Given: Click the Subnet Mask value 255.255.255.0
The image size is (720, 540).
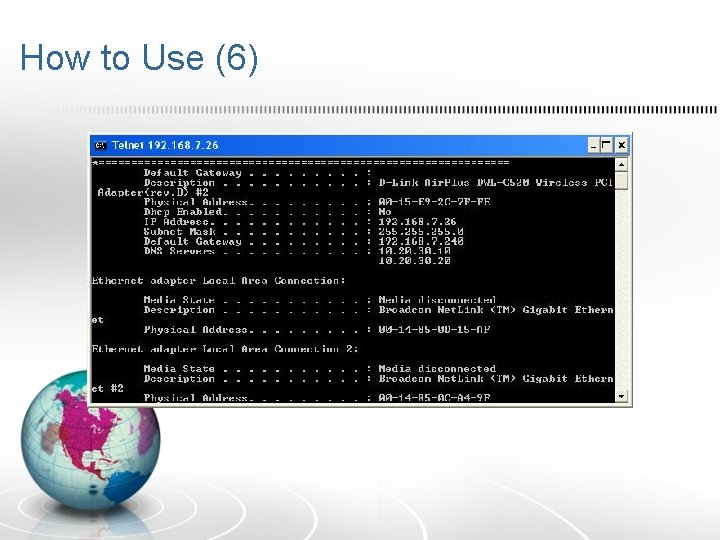Looking at the screenshot, I should (x=421, y=231).
